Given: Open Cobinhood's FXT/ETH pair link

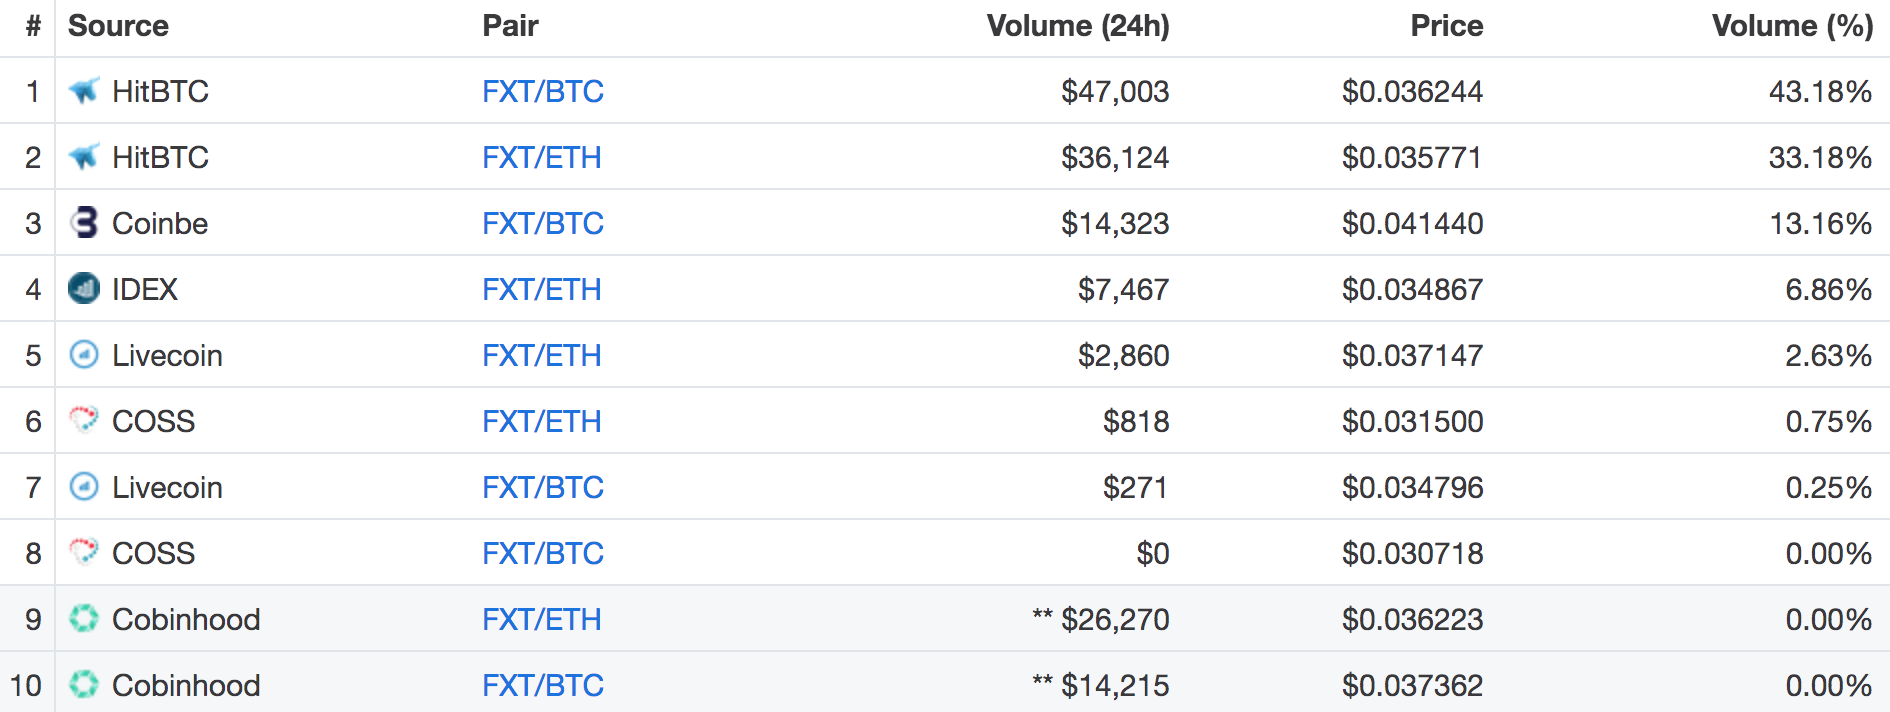Looking at the screenshot, I should 541,619.
